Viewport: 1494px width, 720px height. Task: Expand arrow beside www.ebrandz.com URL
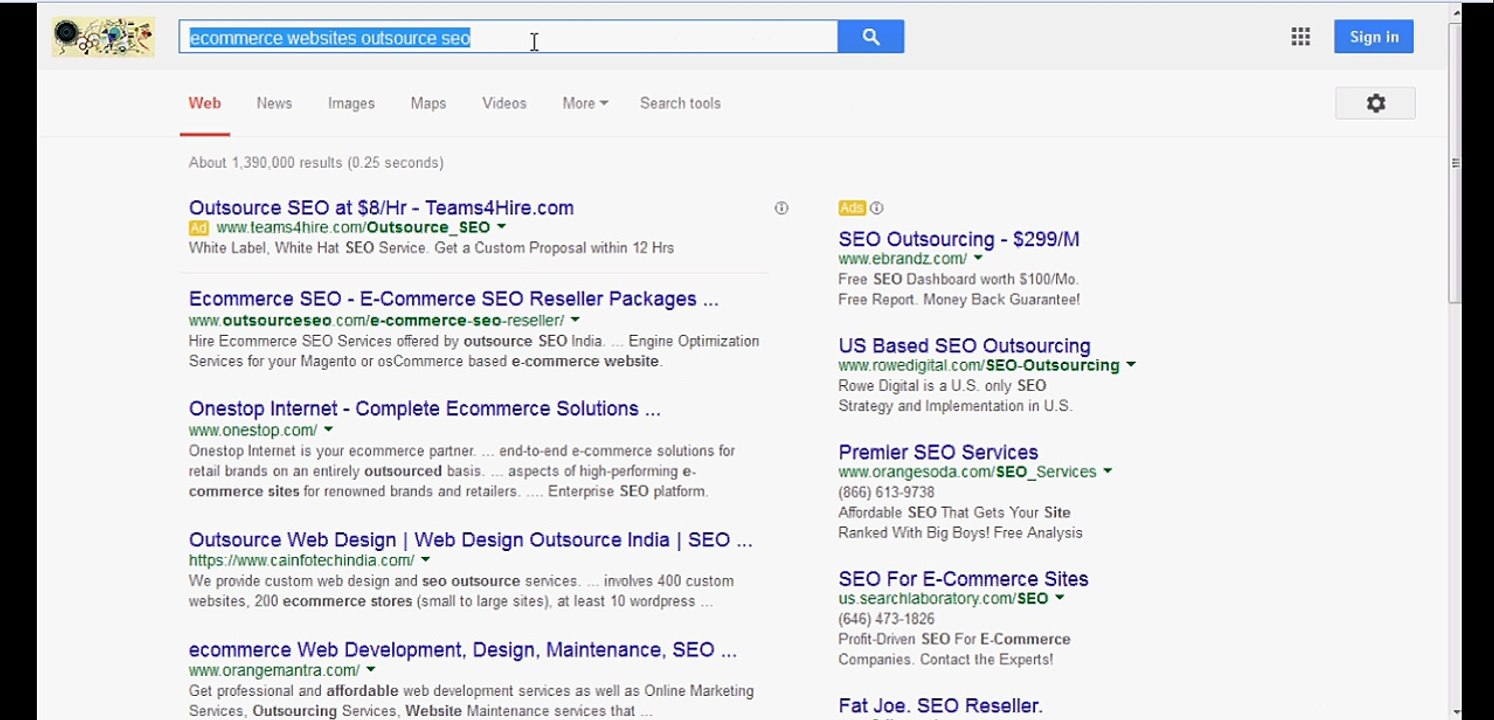pyautogui.click(x=978, y=259)
